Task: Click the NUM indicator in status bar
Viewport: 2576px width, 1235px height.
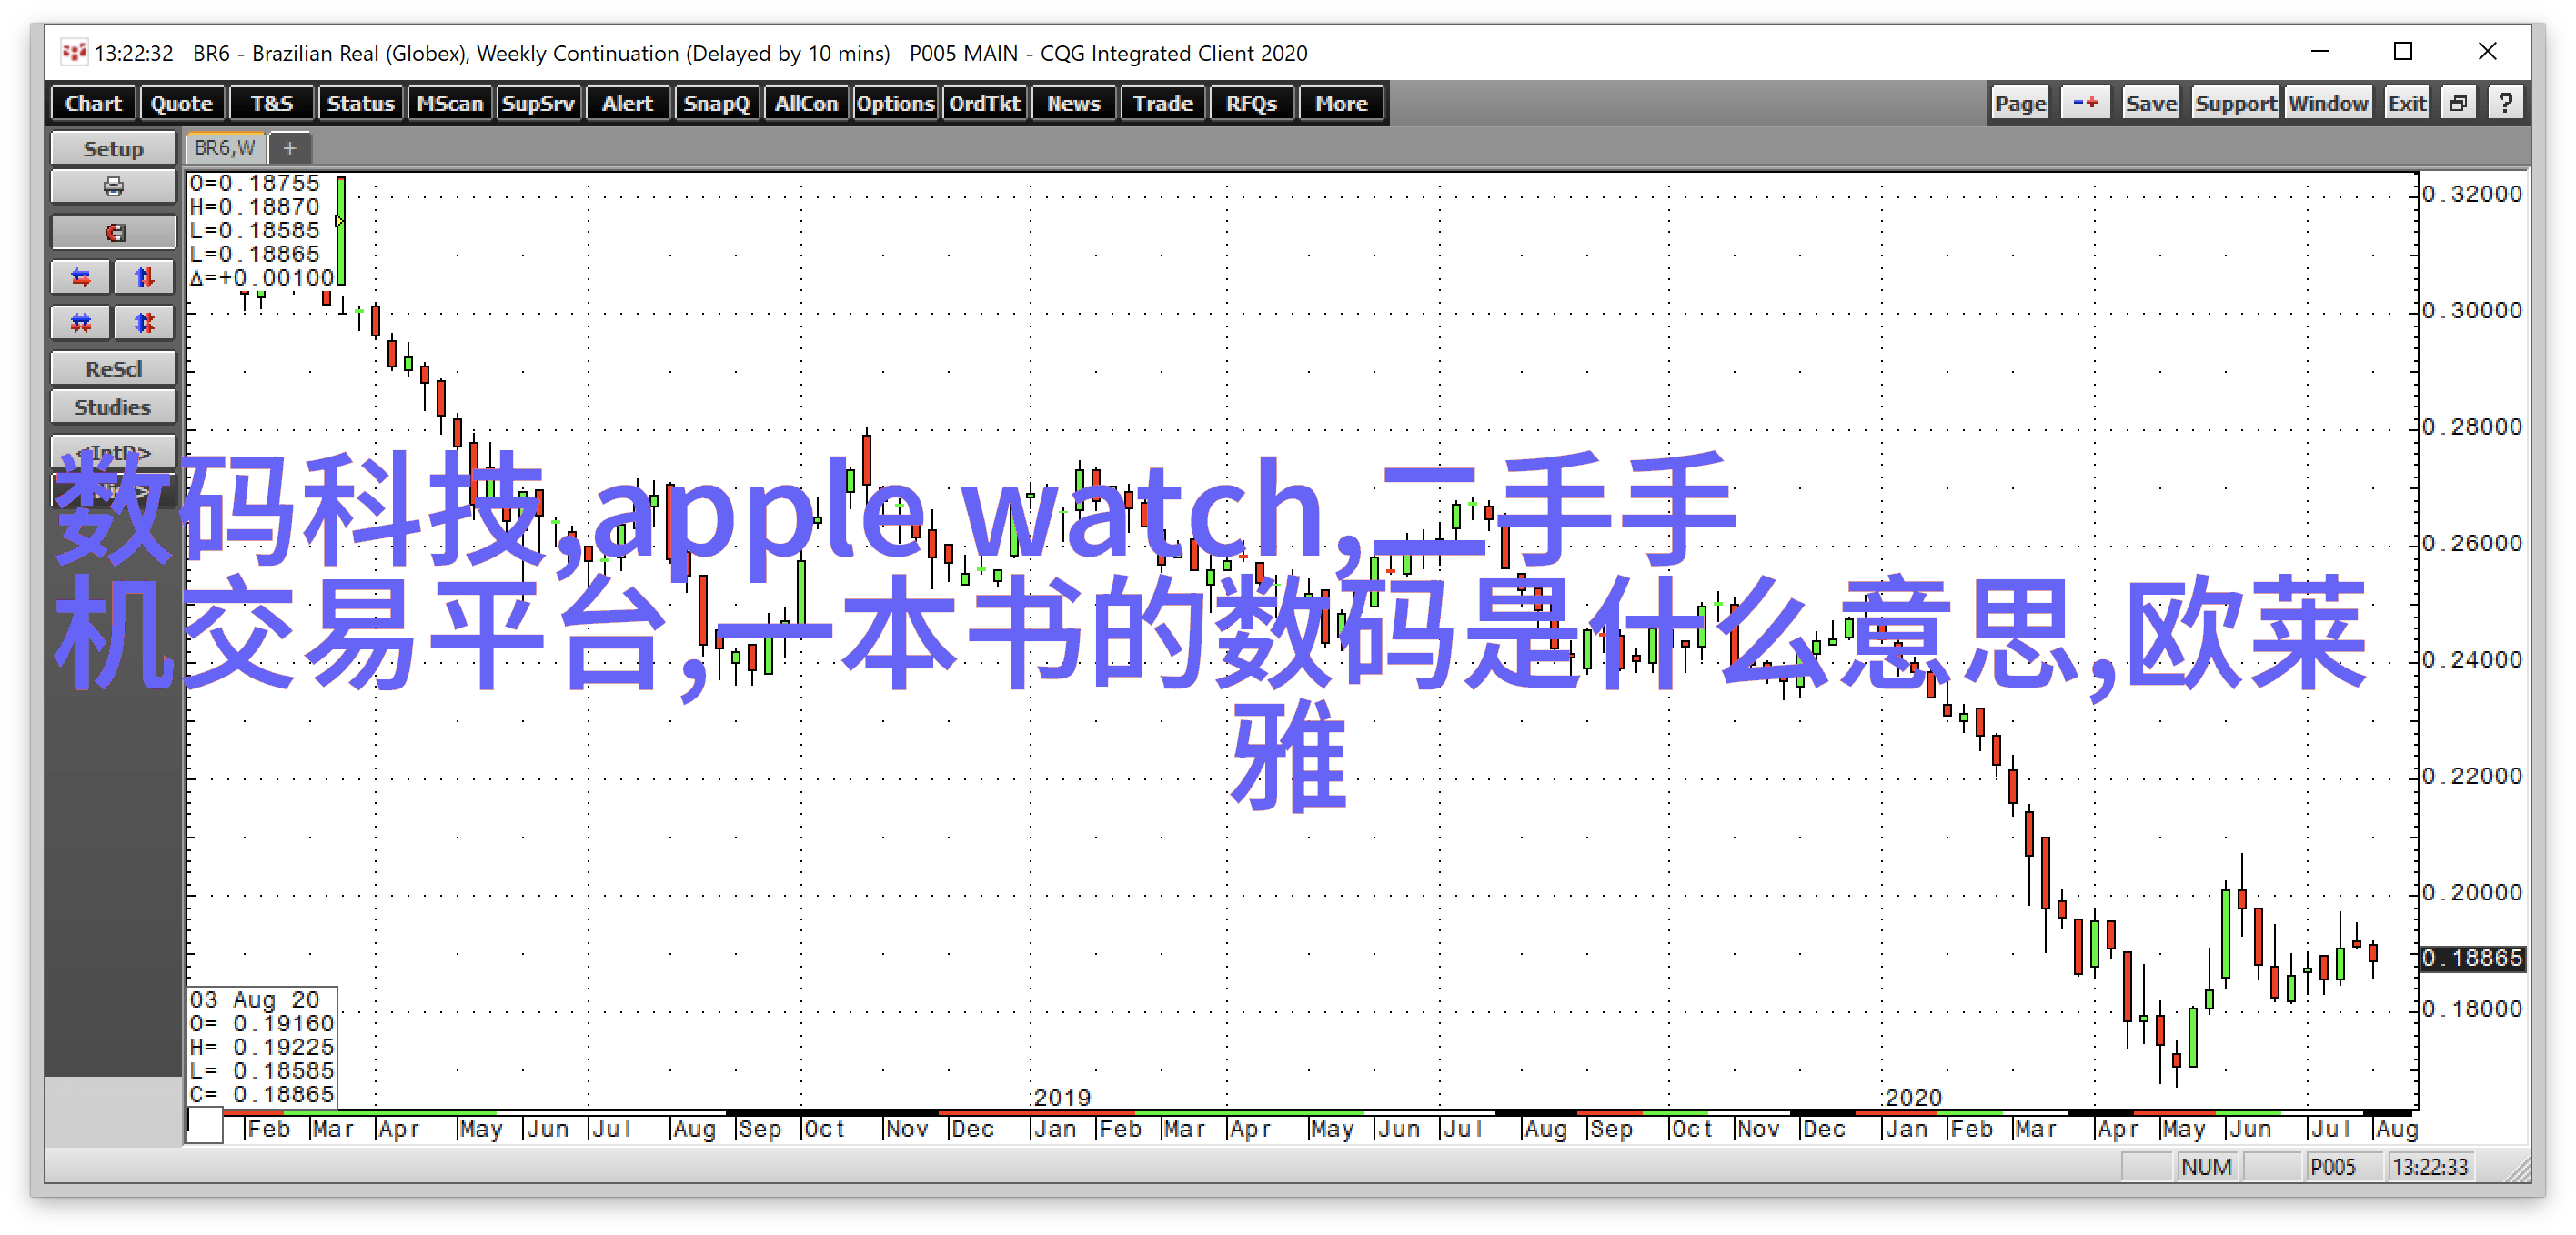Action: [x=2206, y=1167]
